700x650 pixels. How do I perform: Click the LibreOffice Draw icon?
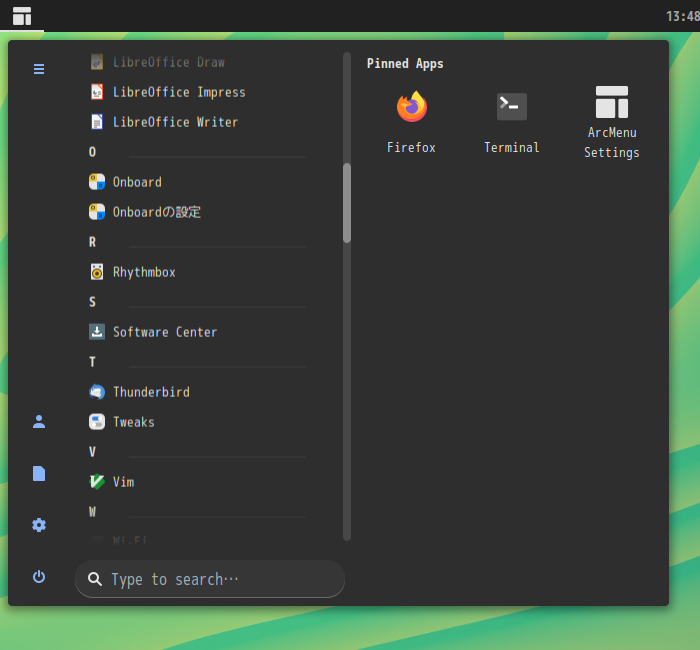coord(97,62)
